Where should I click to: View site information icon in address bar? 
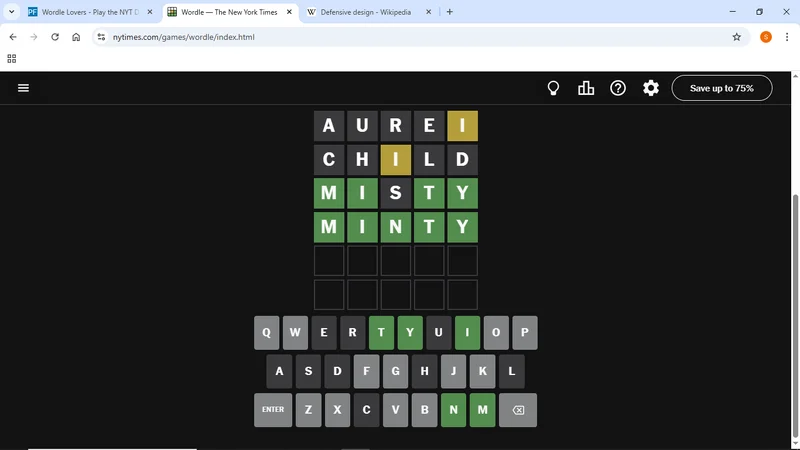[101, 37]
